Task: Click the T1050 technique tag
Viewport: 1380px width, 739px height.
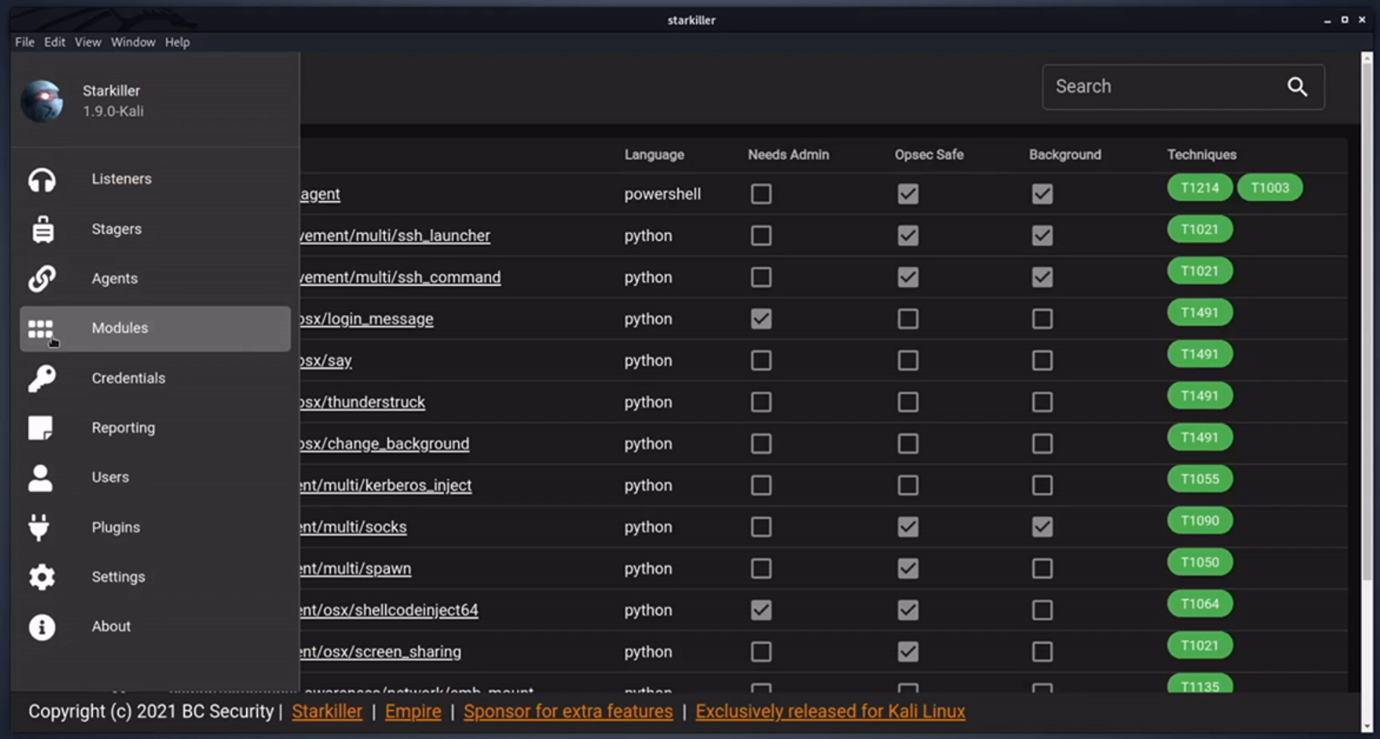Action: 1200,562
